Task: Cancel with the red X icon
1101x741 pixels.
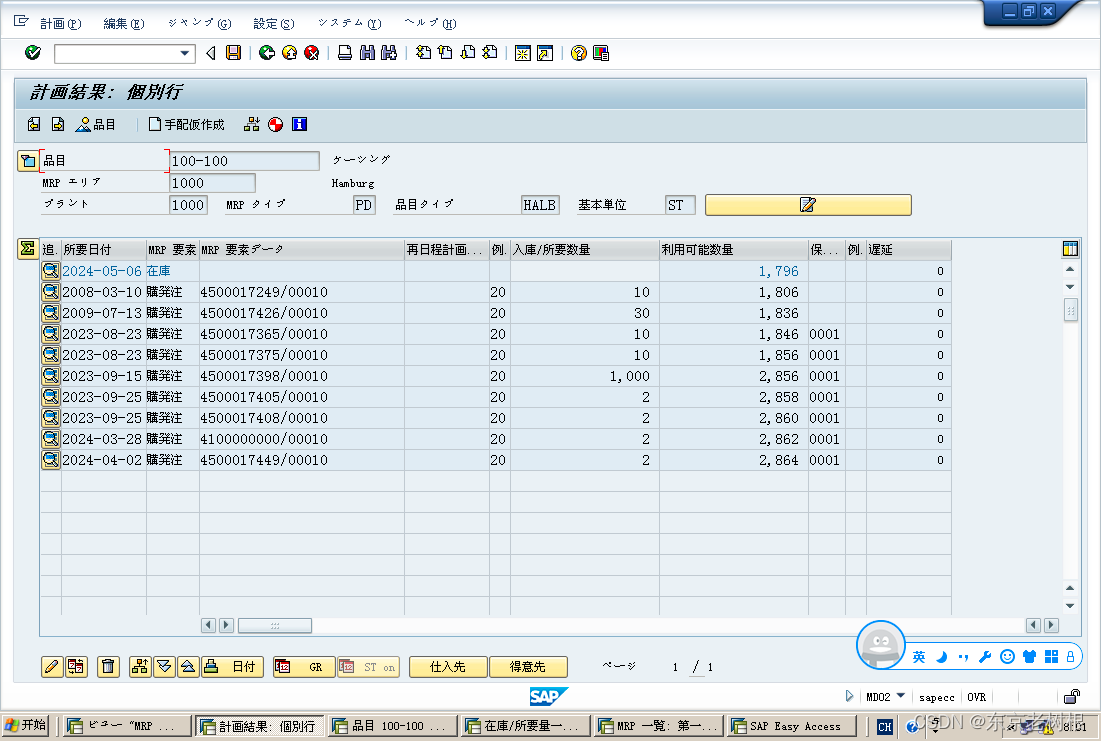Action: click(312, 53)
